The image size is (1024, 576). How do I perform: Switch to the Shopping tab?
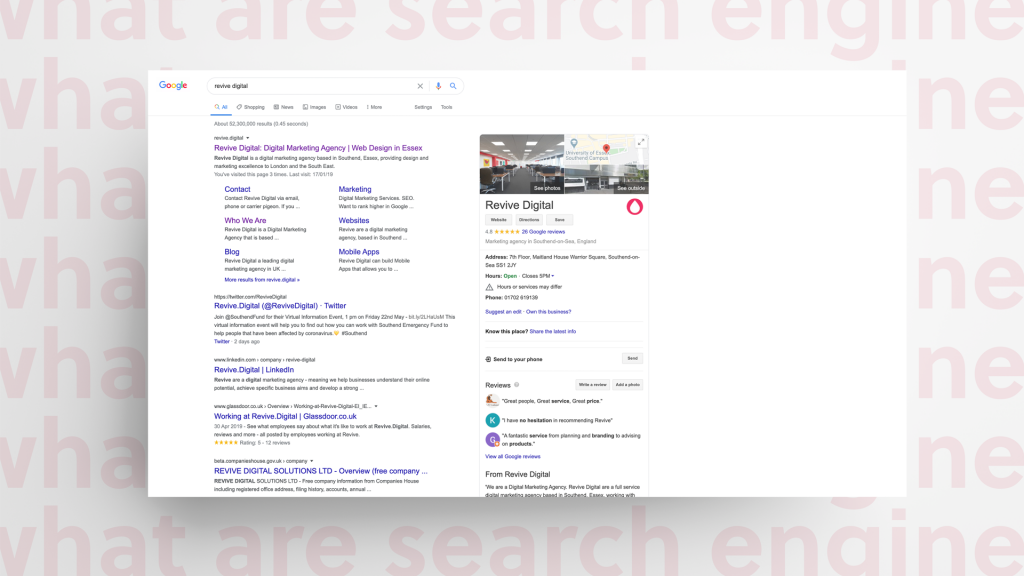tap(251, 107)
